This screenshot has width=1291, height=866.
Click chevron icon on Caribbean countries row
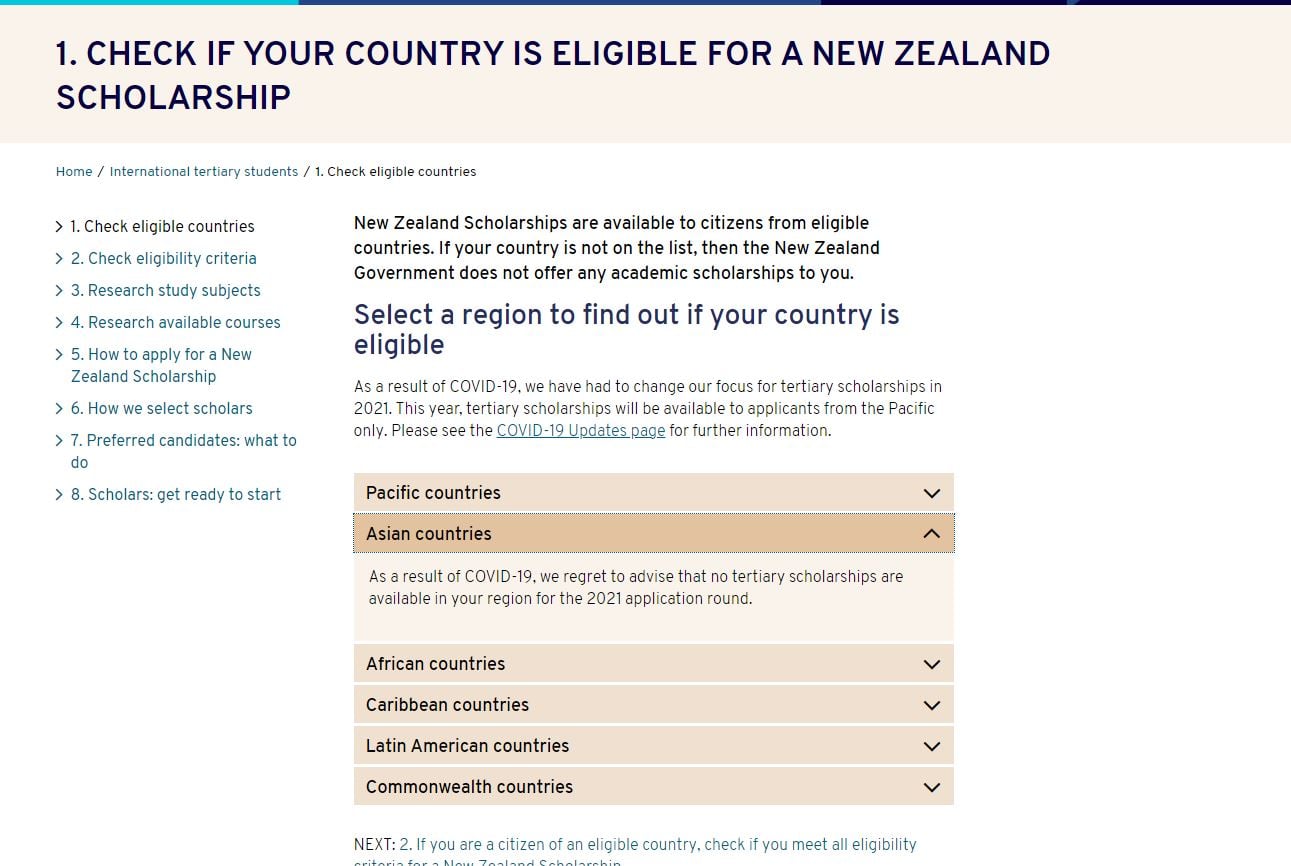click(932, 705)
